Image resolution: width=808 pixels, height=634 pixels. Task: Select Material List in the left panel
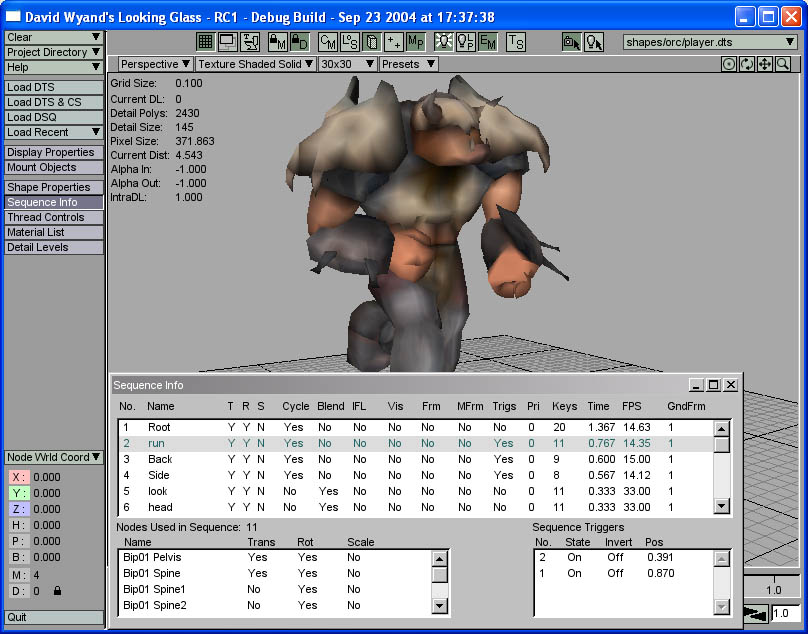point(54,232)
